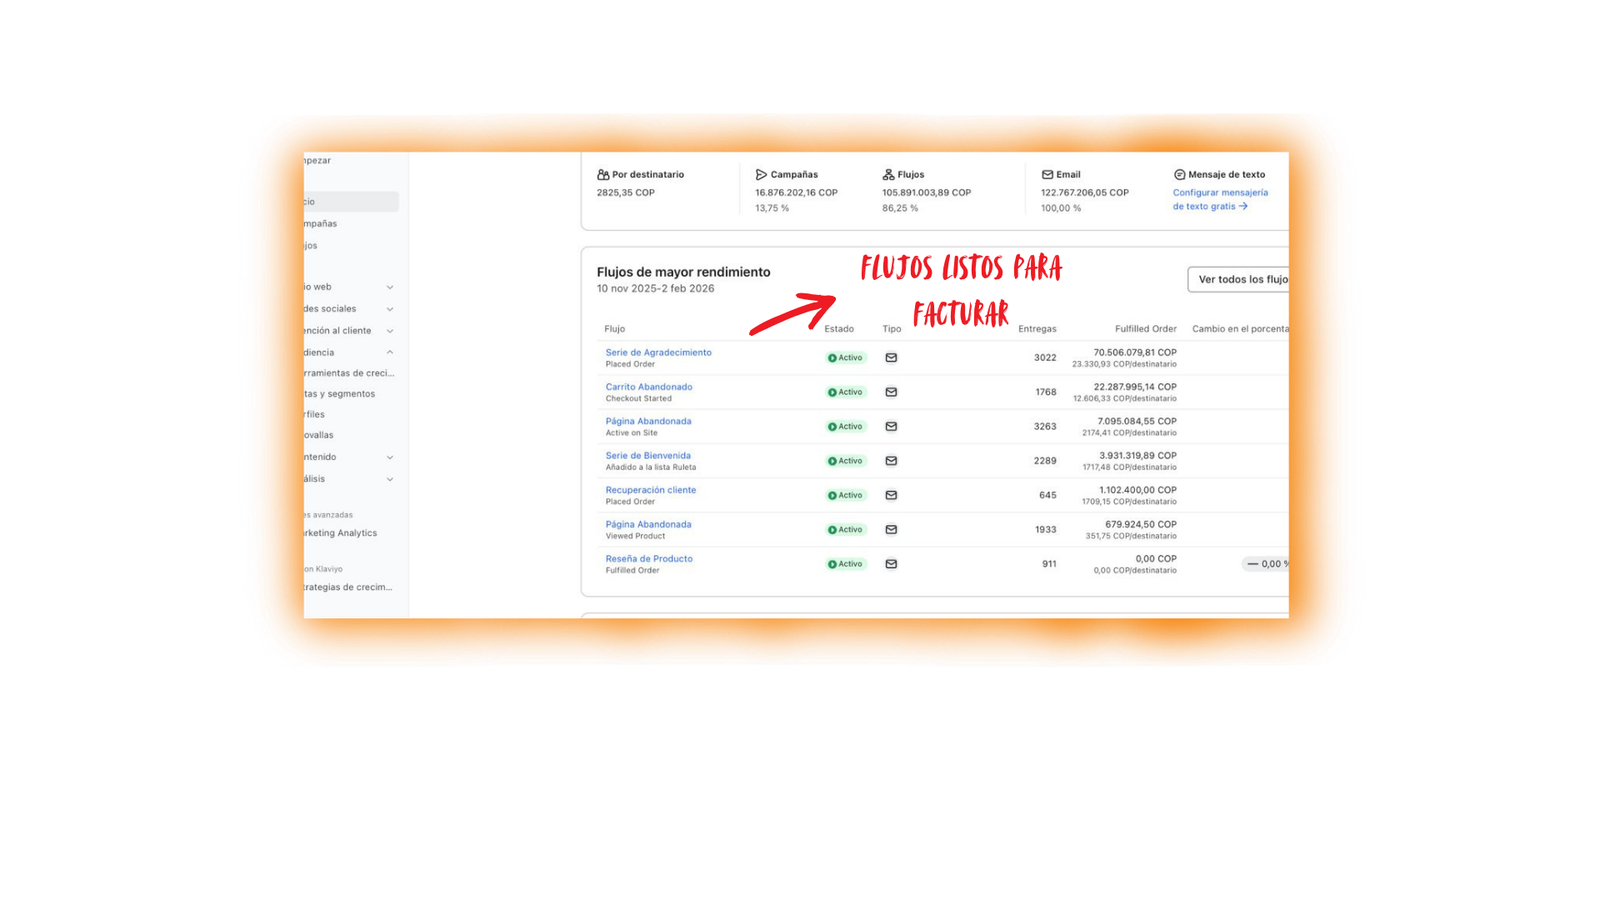Screen dimensions: 1600x900
Task: Click the Ver todos los flujos button
Action: point(1240,280)
